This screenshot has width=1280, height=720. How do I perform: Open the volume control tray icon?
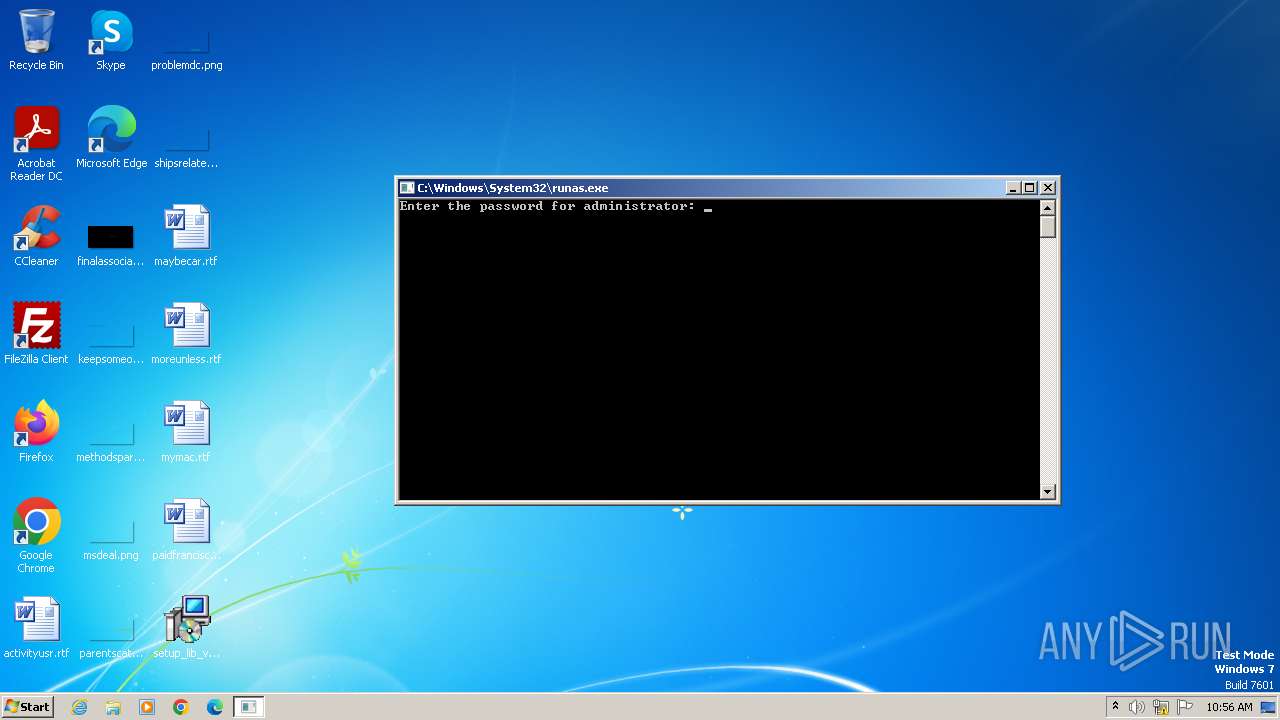point(1137,707)
